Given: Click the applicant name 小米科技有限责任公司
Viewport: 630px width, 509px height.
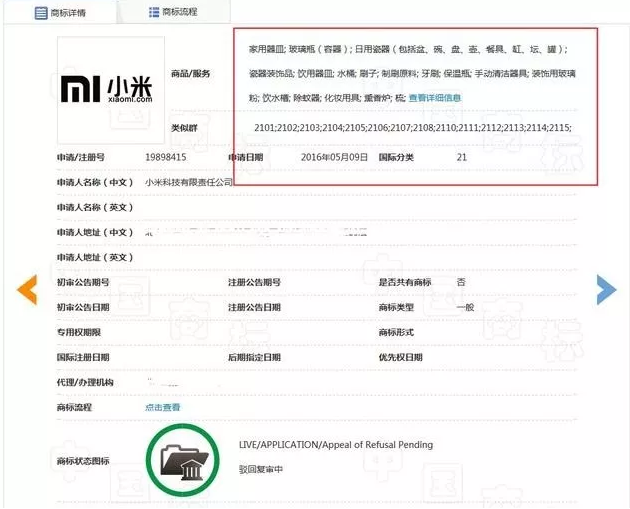Looking at the screenshot, I should click(x=189, y=182).
